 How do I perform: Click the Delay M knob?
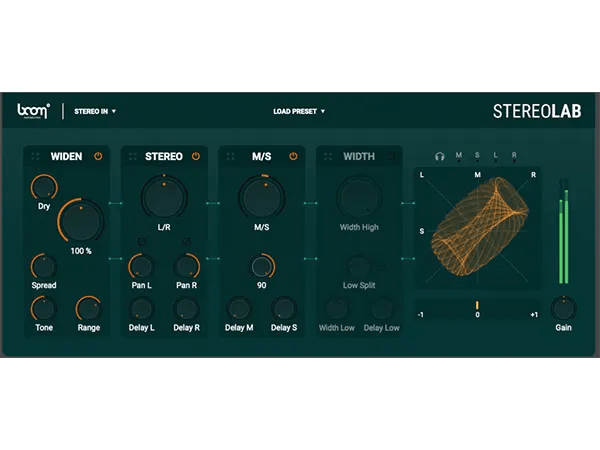pyautogui.click(x=239, y=308)
